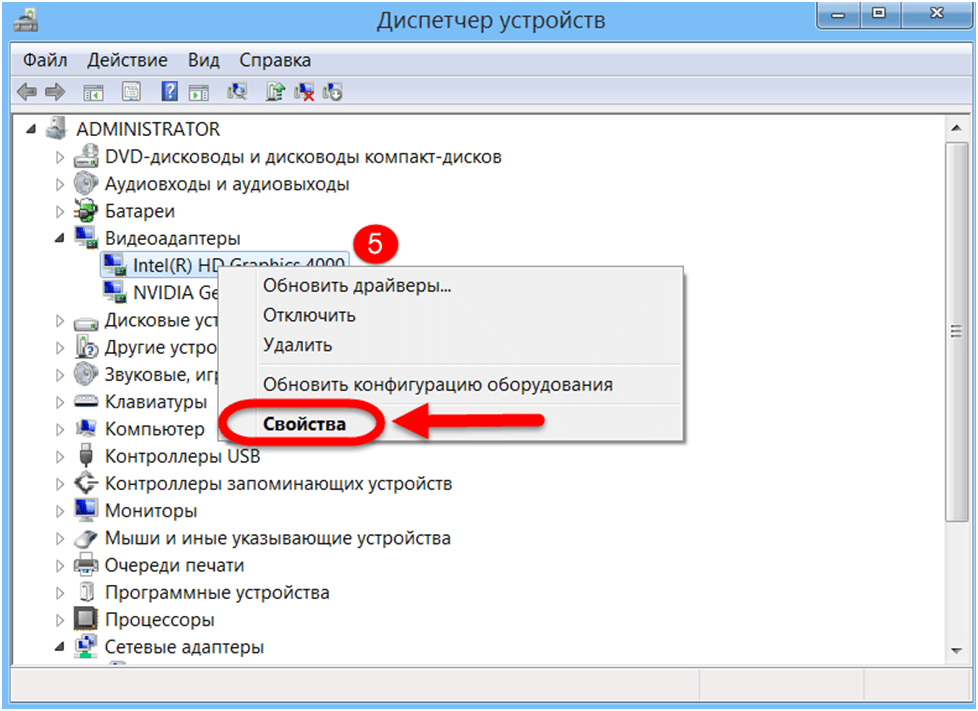Toggle the console tree toolbar icon
This screenshot has height=711, width=978.
click(x=94, y=92)
